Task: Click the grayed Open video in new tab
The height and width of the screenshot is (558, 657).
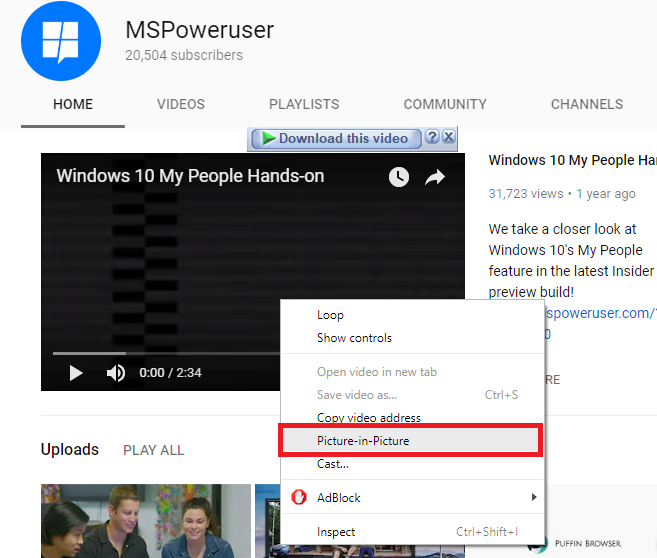Action: (x=412, y=372)
